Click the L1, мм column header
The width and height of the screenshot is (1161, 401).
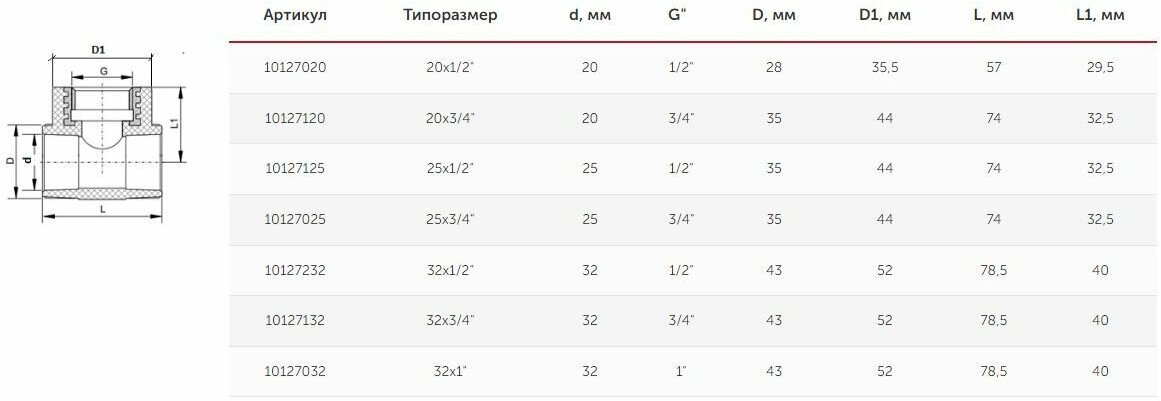[1100, 16]
